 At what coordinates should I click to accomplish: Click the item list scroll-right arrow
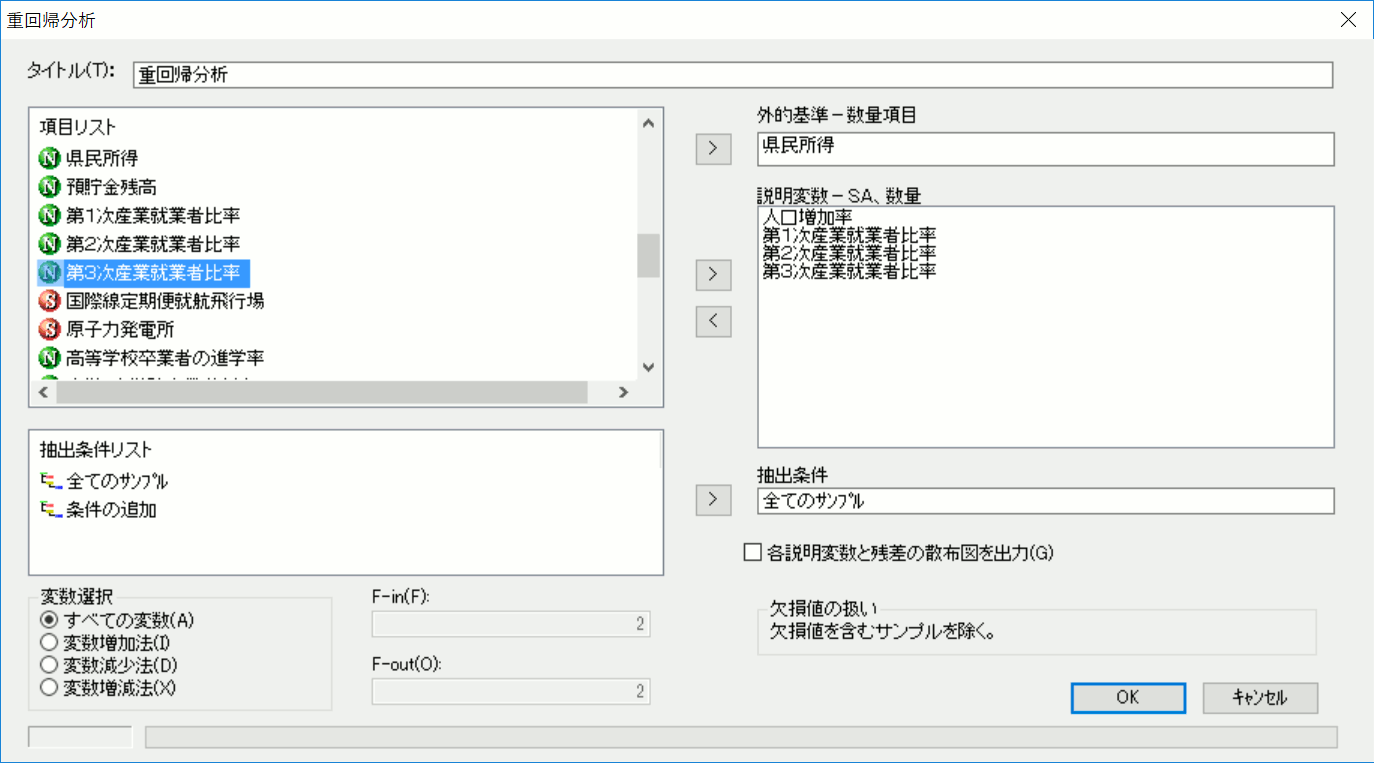[623, 393]
